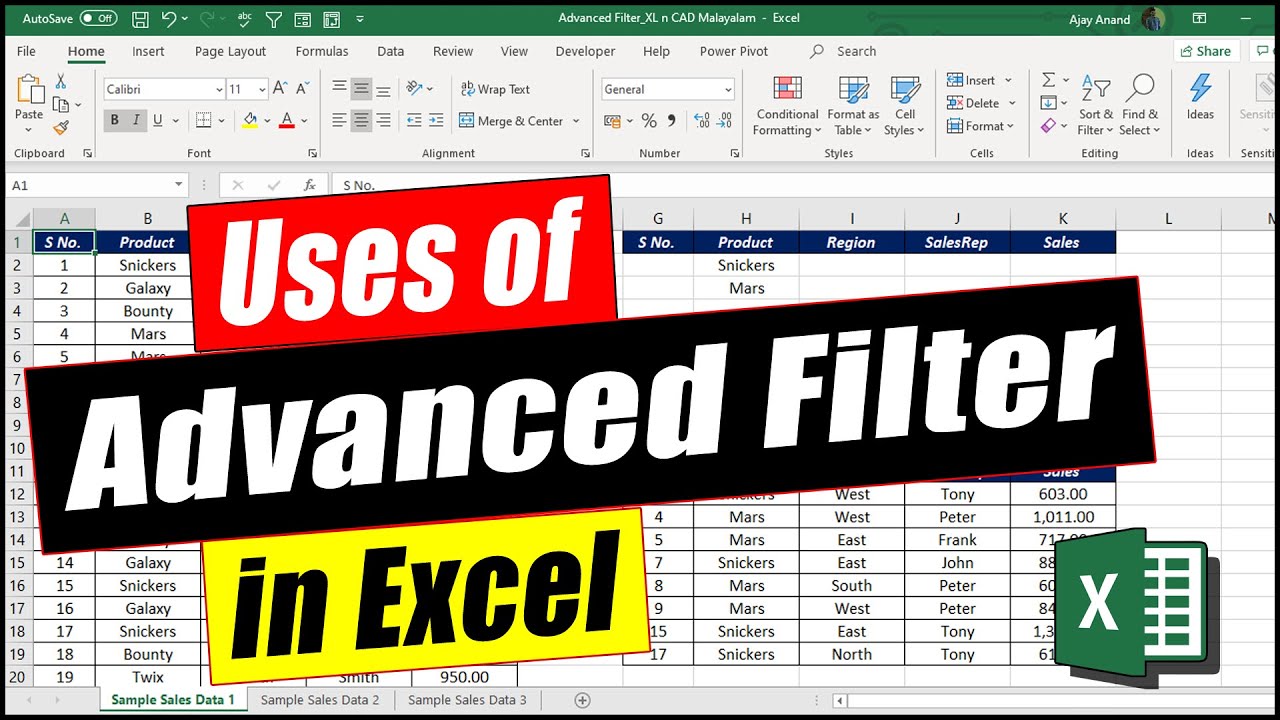Click the filter funnel in quick access toolbar
1280x720 pixels.
click(x=274, y=19)
